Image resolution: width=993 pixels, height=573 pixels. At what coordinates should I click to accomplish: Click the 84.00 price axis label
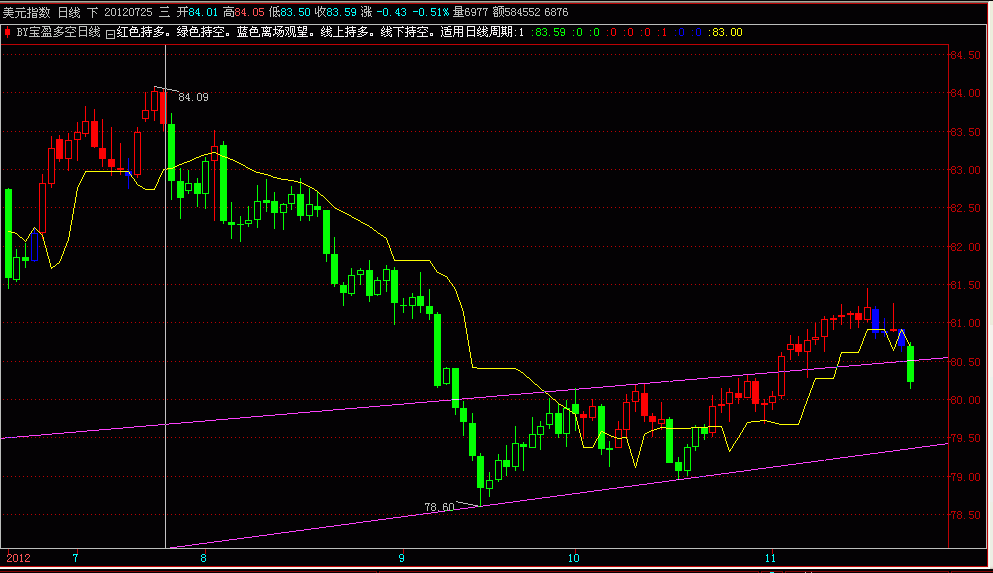pyautogui.click(x=966, y=93)
